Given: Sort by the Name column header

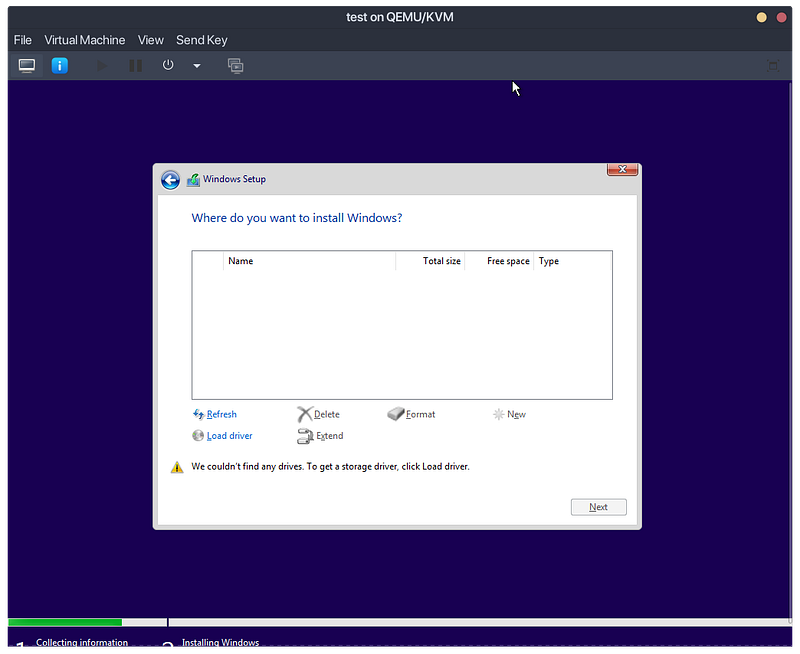Looking at the screenshot, I should (309, 261).
